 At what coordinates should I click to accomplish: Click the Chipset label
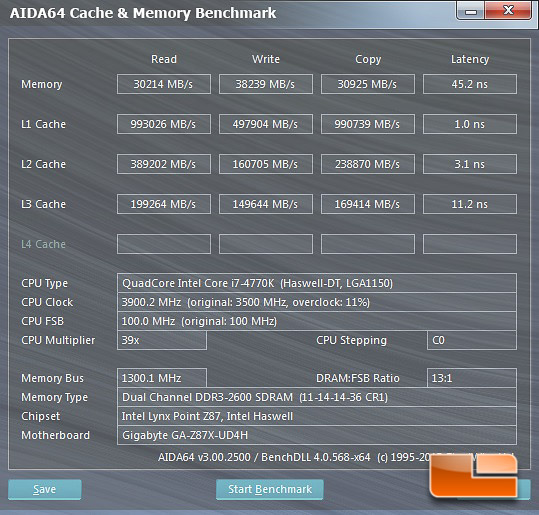pos(40,416)
